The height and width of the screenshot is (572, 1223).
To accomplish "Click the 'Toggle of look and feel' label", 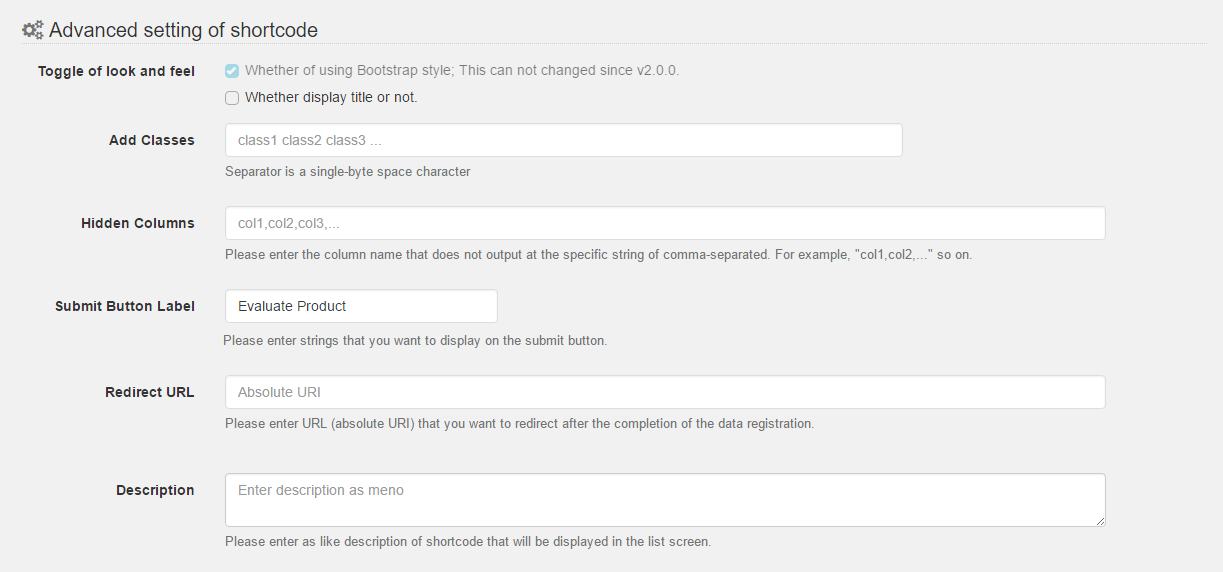I will [x=116, y=71].
